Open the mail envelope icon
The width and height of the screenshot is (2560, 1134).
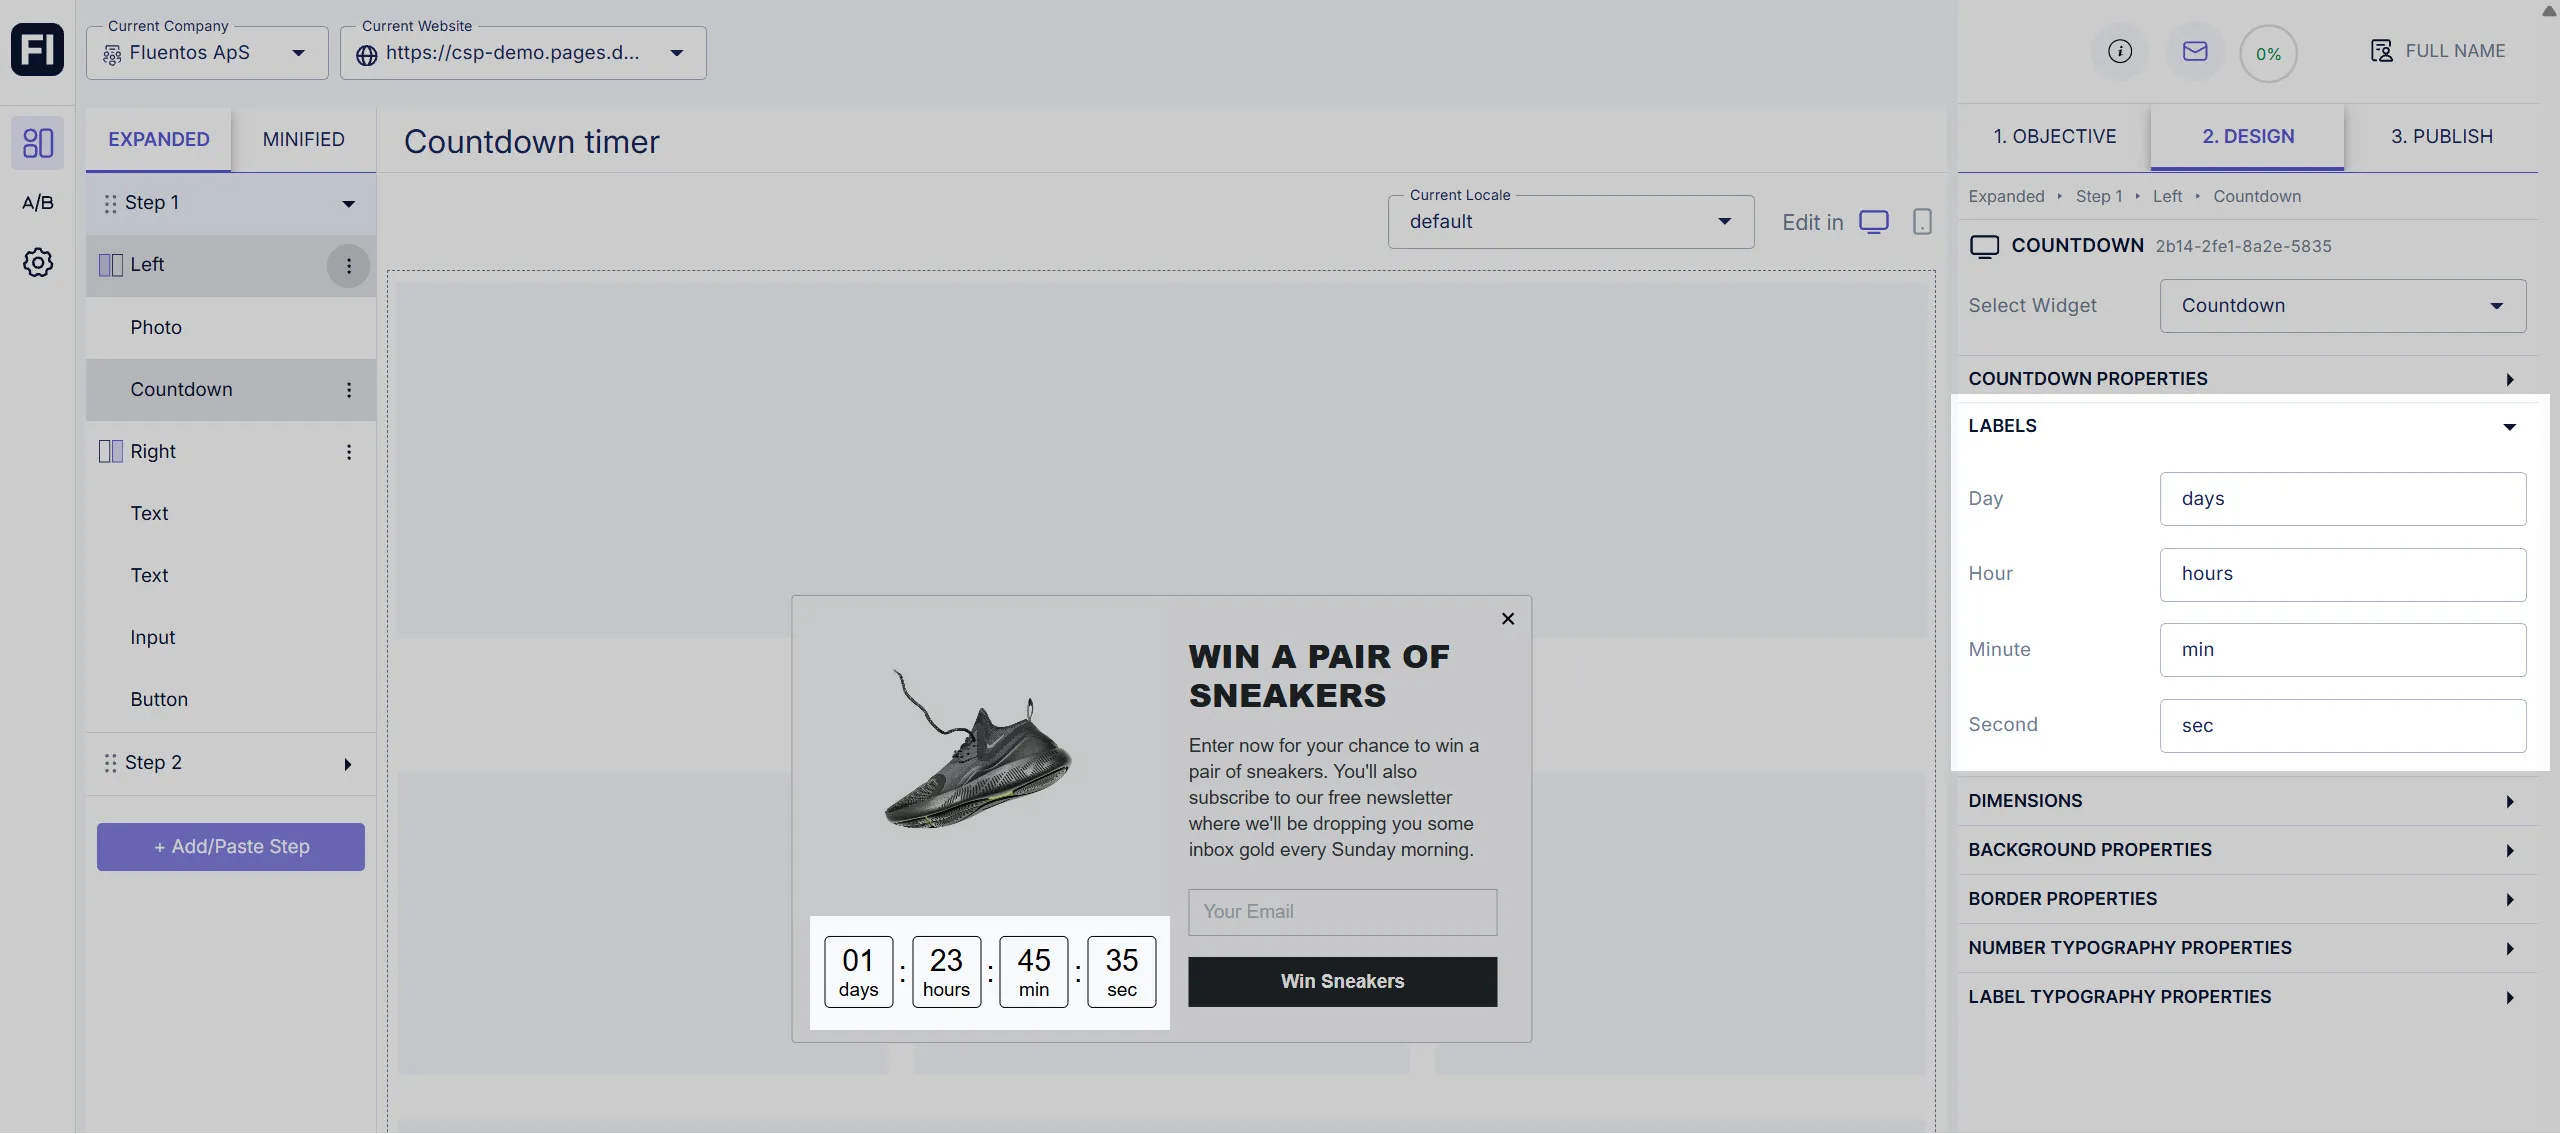(x=2194, y=52)
